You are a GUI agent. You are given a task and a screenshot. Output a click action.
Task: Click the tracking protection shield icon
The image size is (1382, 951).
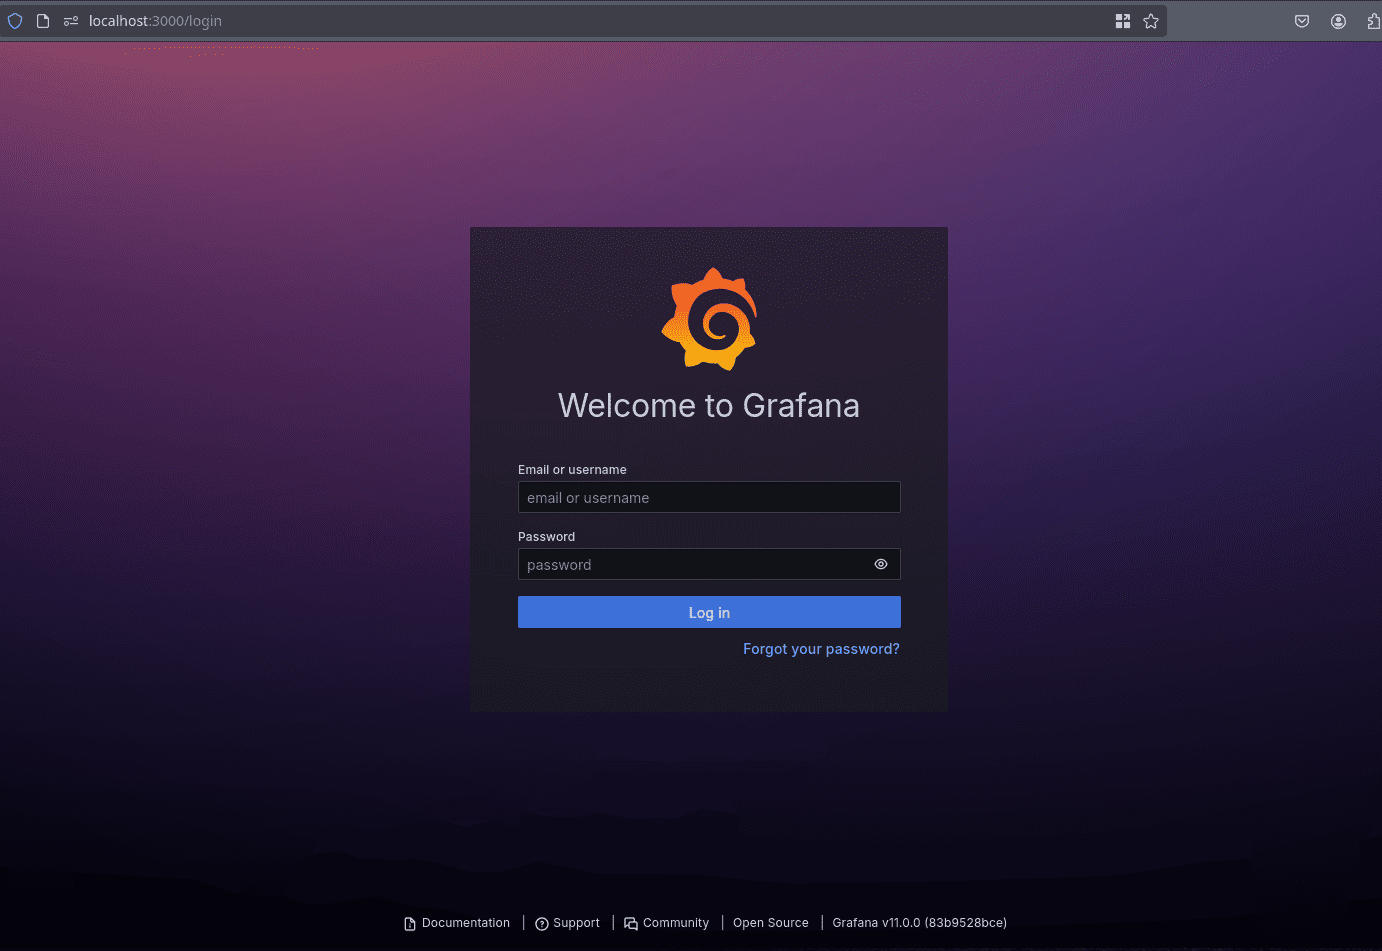tap(15, 21)
